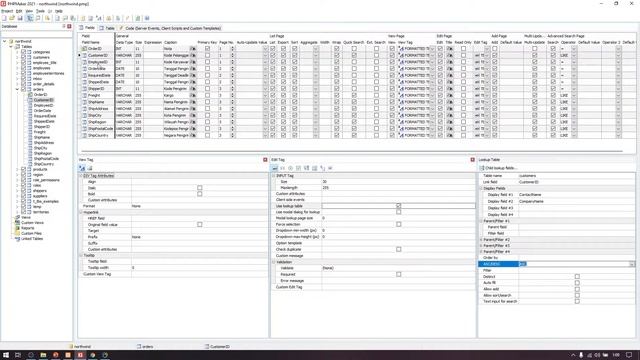The image size is (640, 360).
Task: Toggle the categories table checkbox in tree
Action: 23,52
